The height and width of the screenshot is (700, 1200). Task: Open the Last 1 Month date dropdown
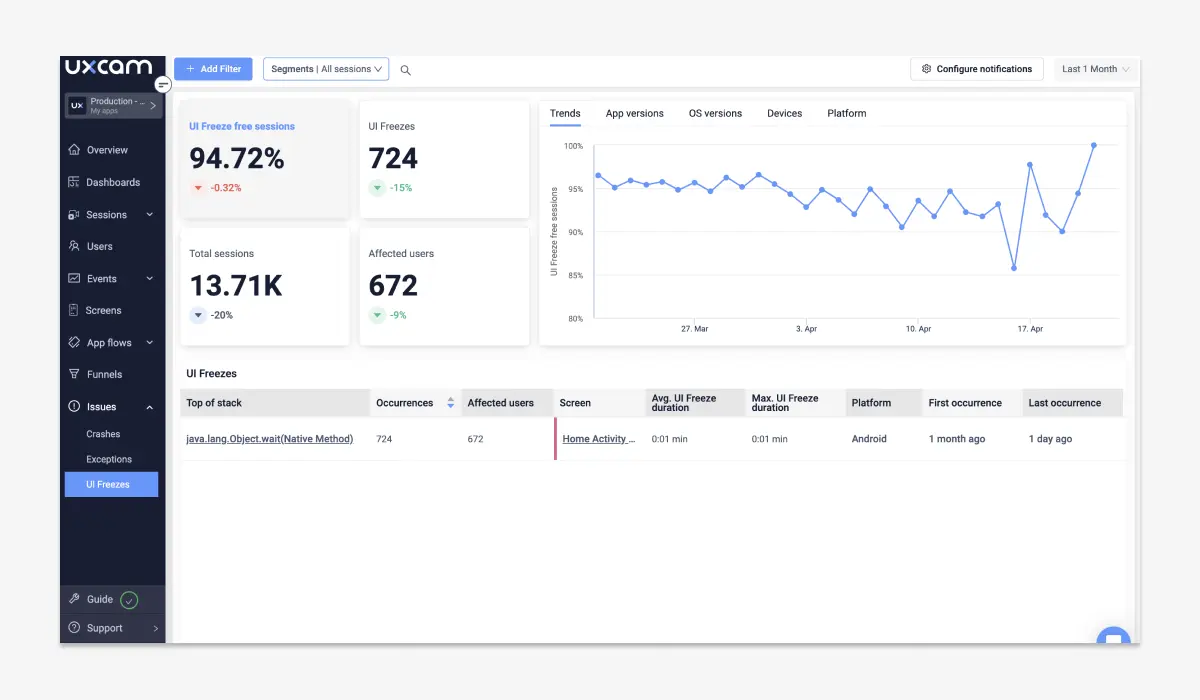pyautogui.click(x=1095, y=69)
